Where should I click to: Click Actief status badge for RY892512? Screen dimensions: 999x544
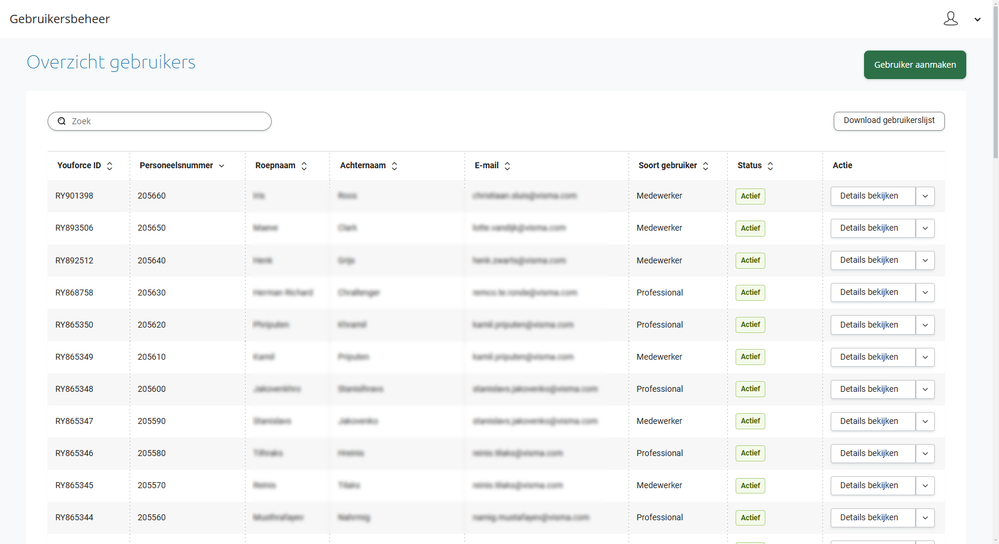(x=750, y=260)
